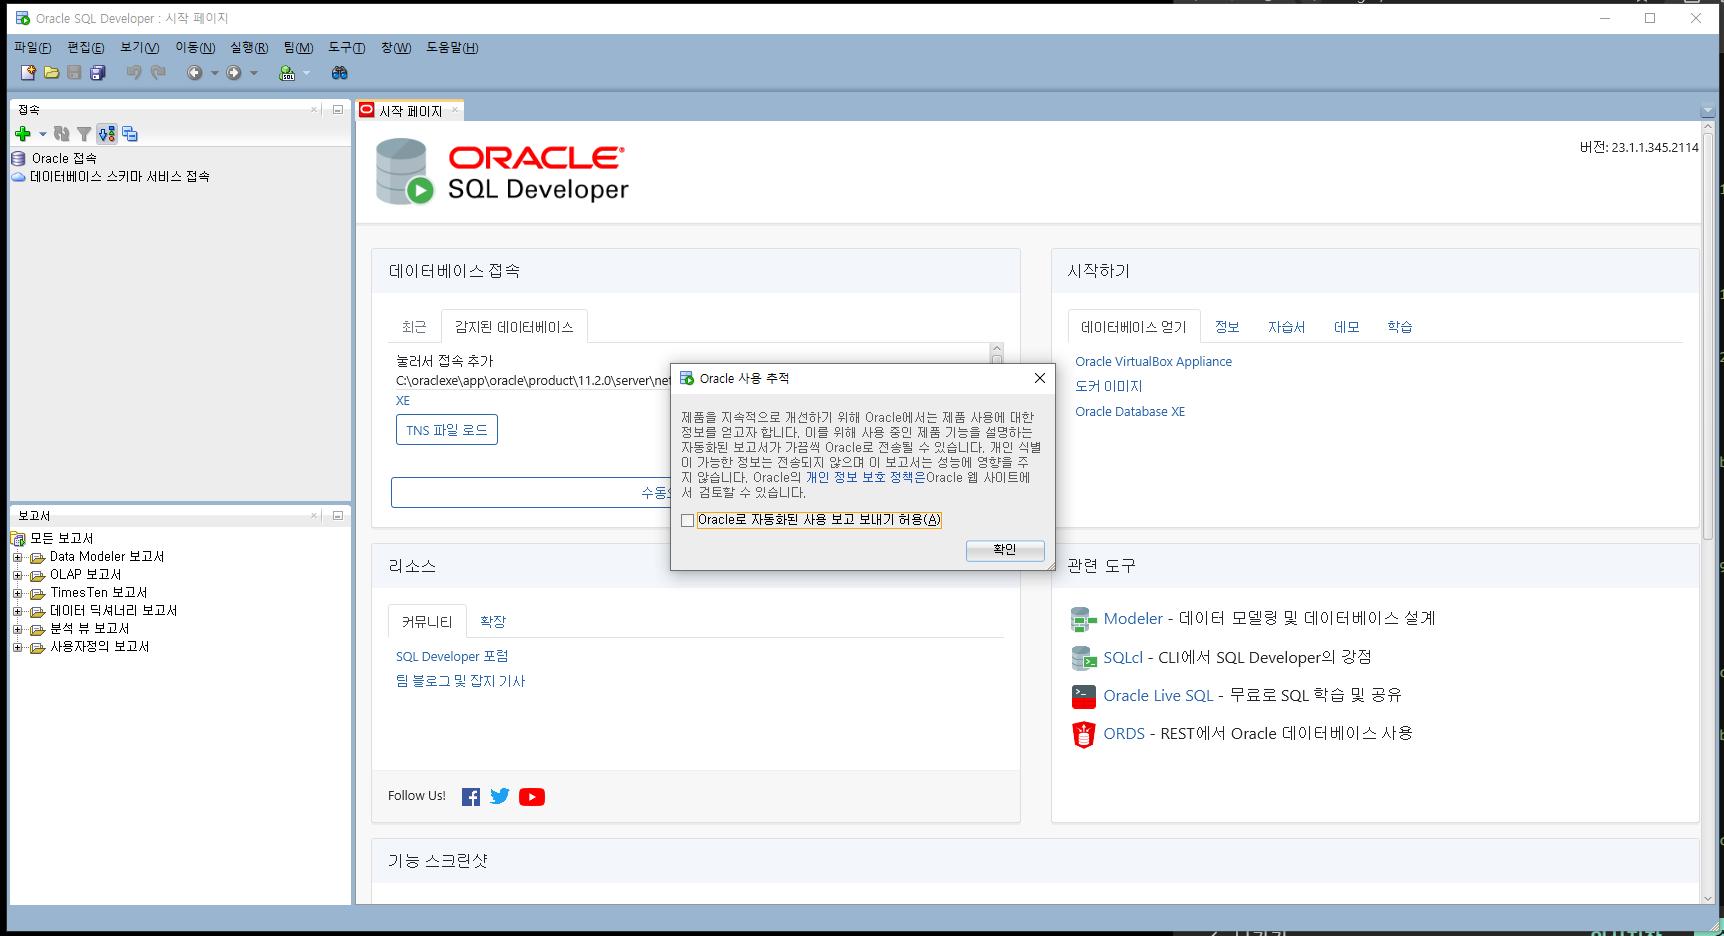Screen dimensions: 1724x936
Task: Open the 보기 menu
Action: [139, 48]
